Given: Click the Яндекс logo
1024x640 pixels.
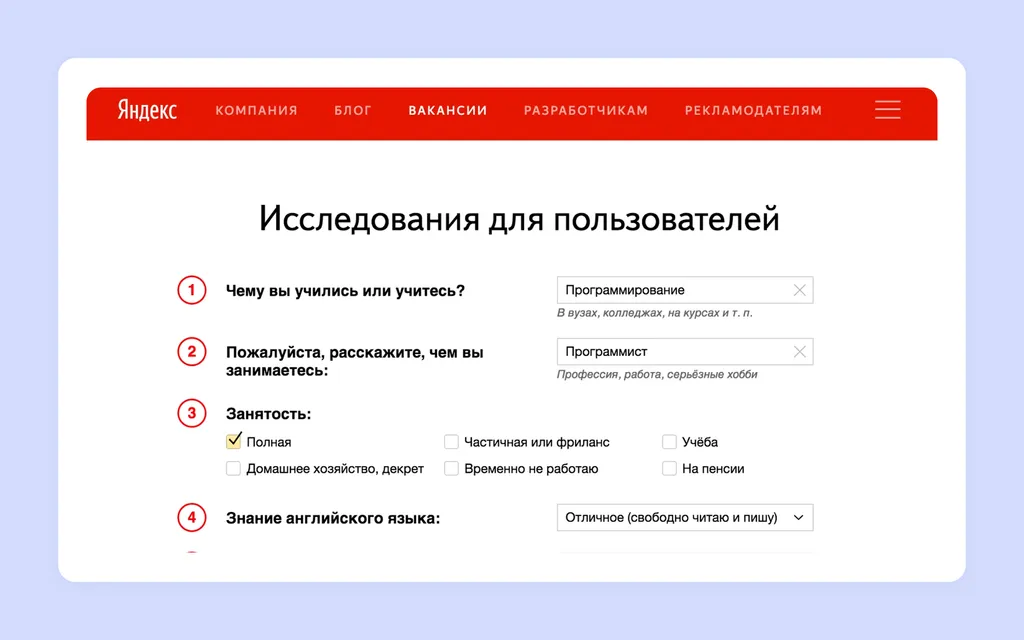Looking at the screenshot, I should pyautogui.click(x=147, y=110).
